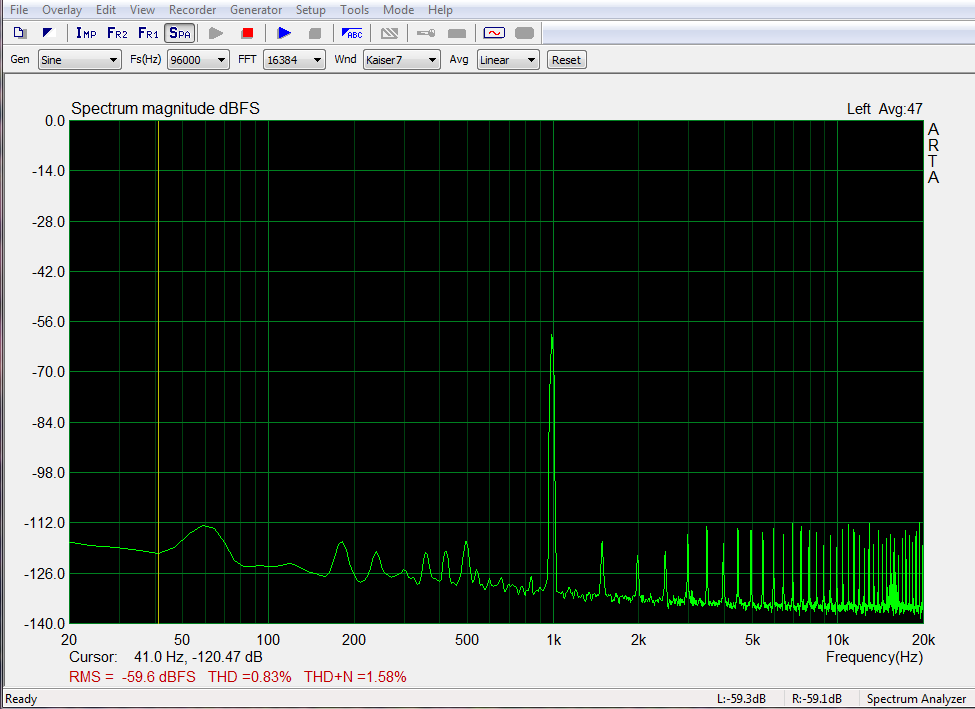Click the gray generator stop square
Screen dimensions: 975x709
tap(315, 33)
